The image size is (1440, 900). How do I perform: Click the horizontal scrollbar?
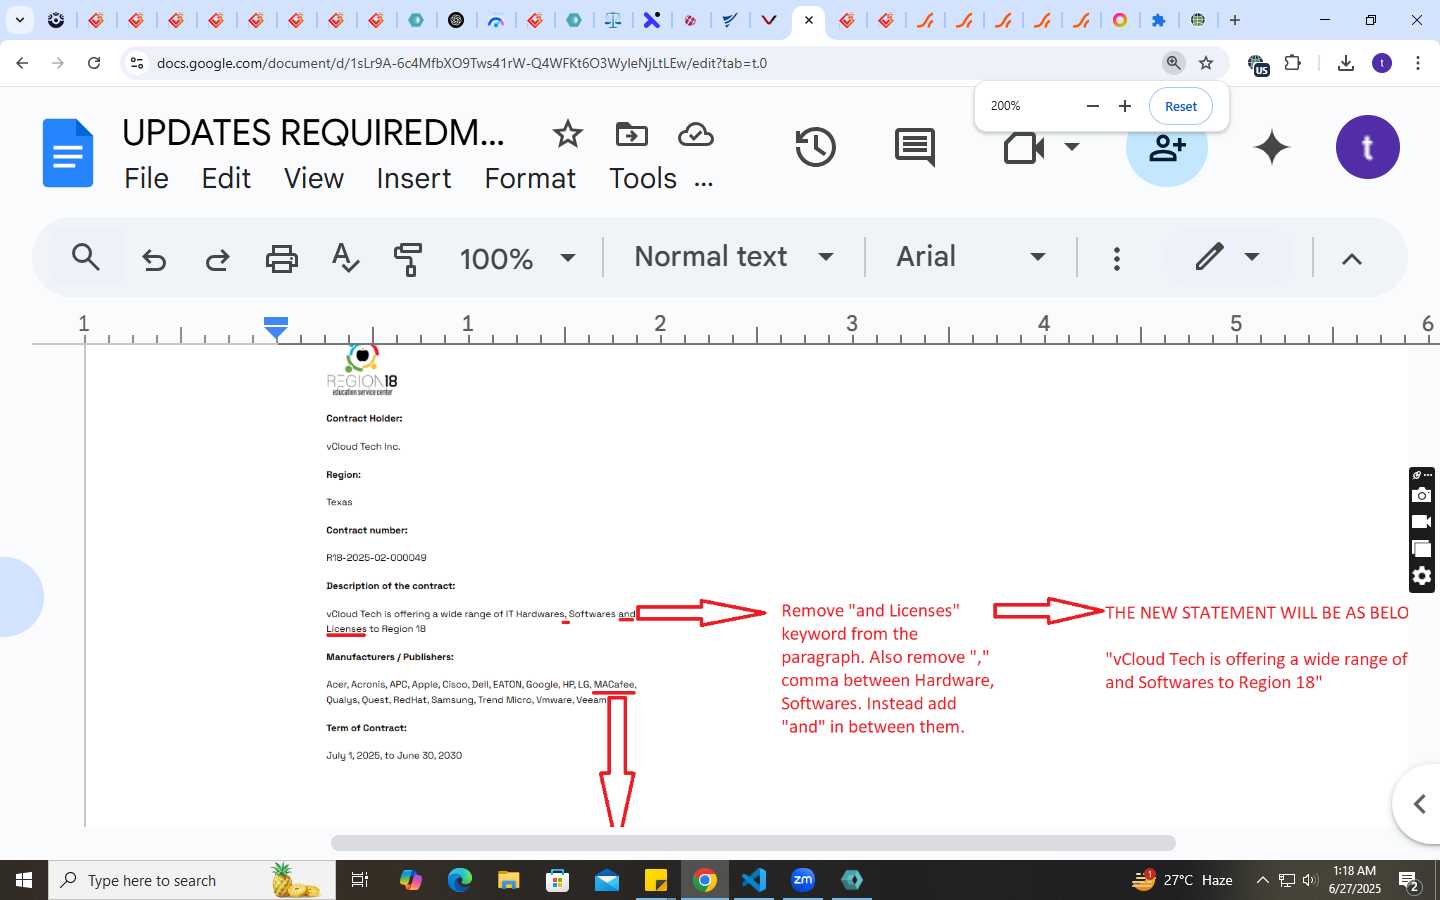(753, 843)
